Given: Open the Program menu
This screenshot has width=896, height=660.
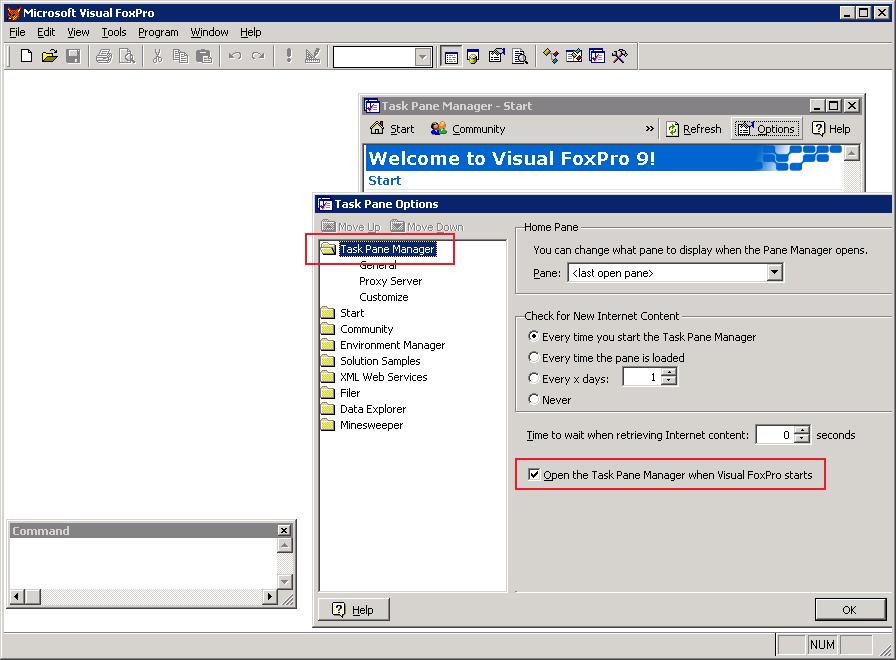Looking at the screenshot, I should tap(158, 31).
